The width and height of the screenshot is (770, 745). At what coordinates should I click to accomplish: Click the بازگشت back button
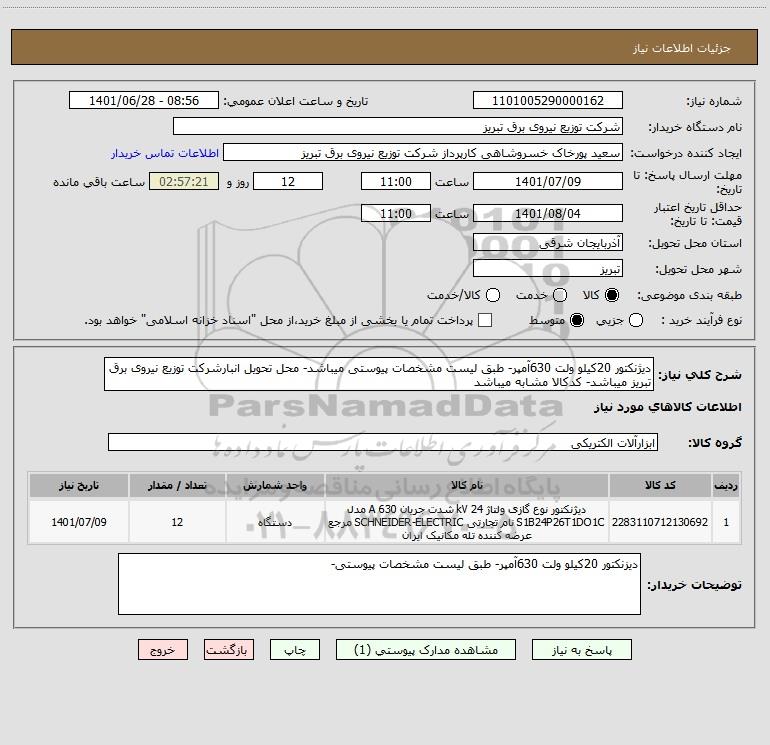click(229, 650)
